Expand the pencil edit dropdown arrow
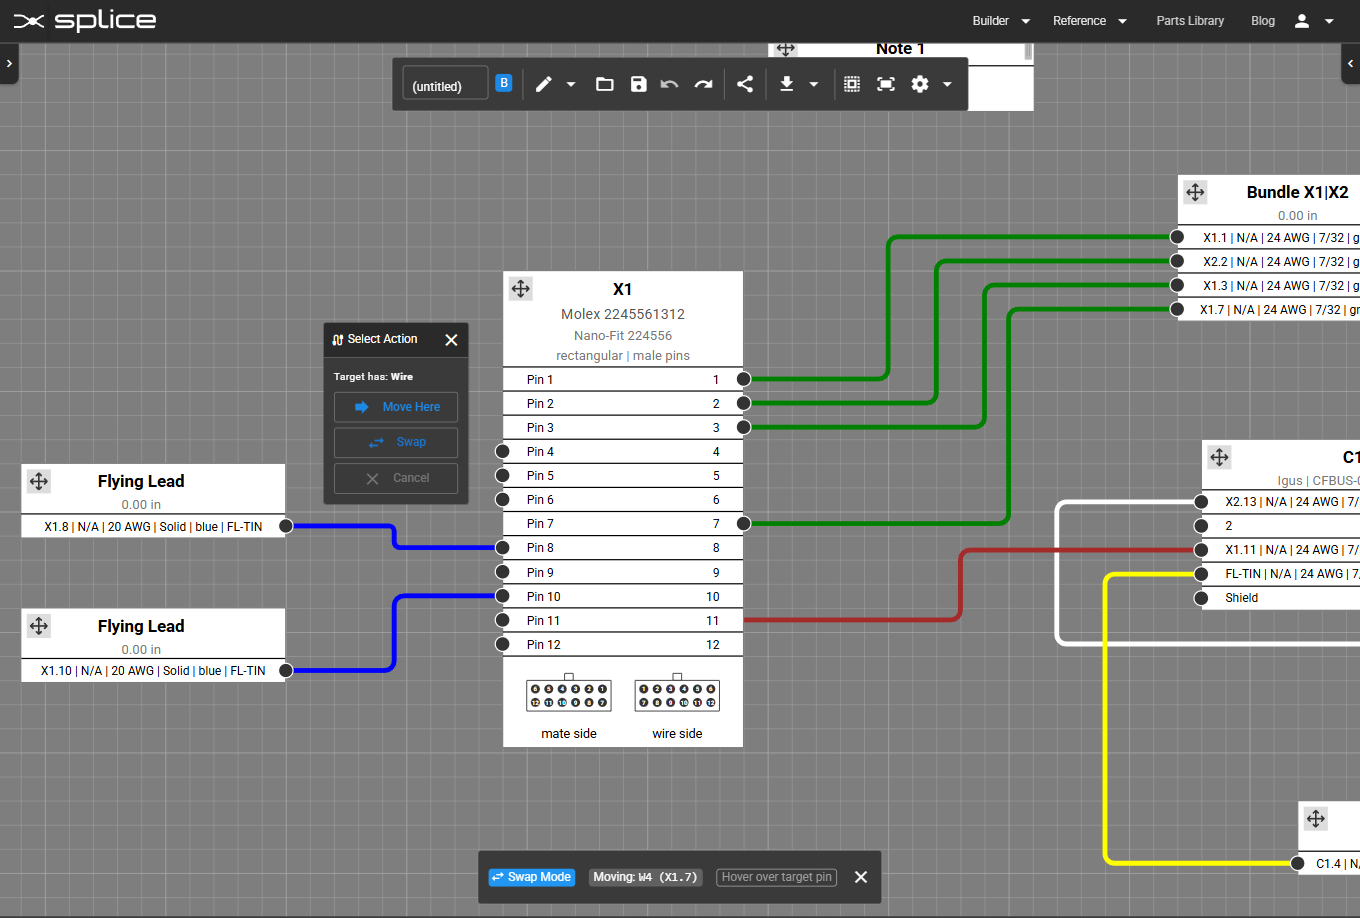The image size is (1360, 918). 571,84
